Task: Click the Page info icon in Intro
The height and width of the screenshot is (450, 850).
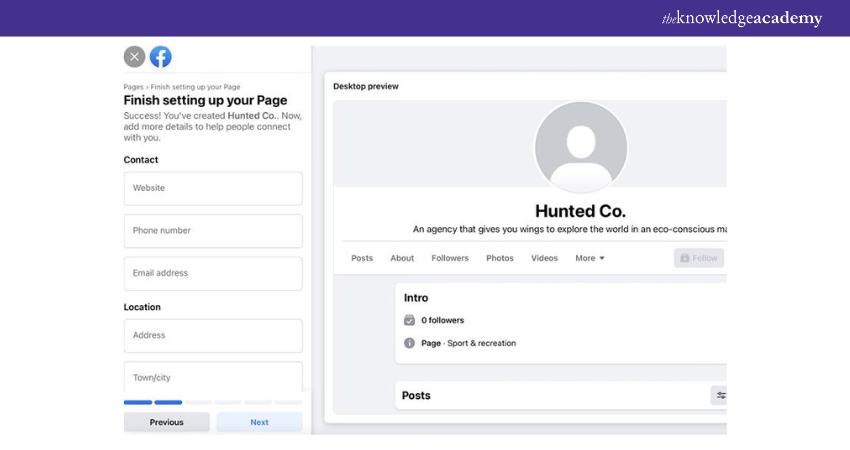Action: pos(409,343)
